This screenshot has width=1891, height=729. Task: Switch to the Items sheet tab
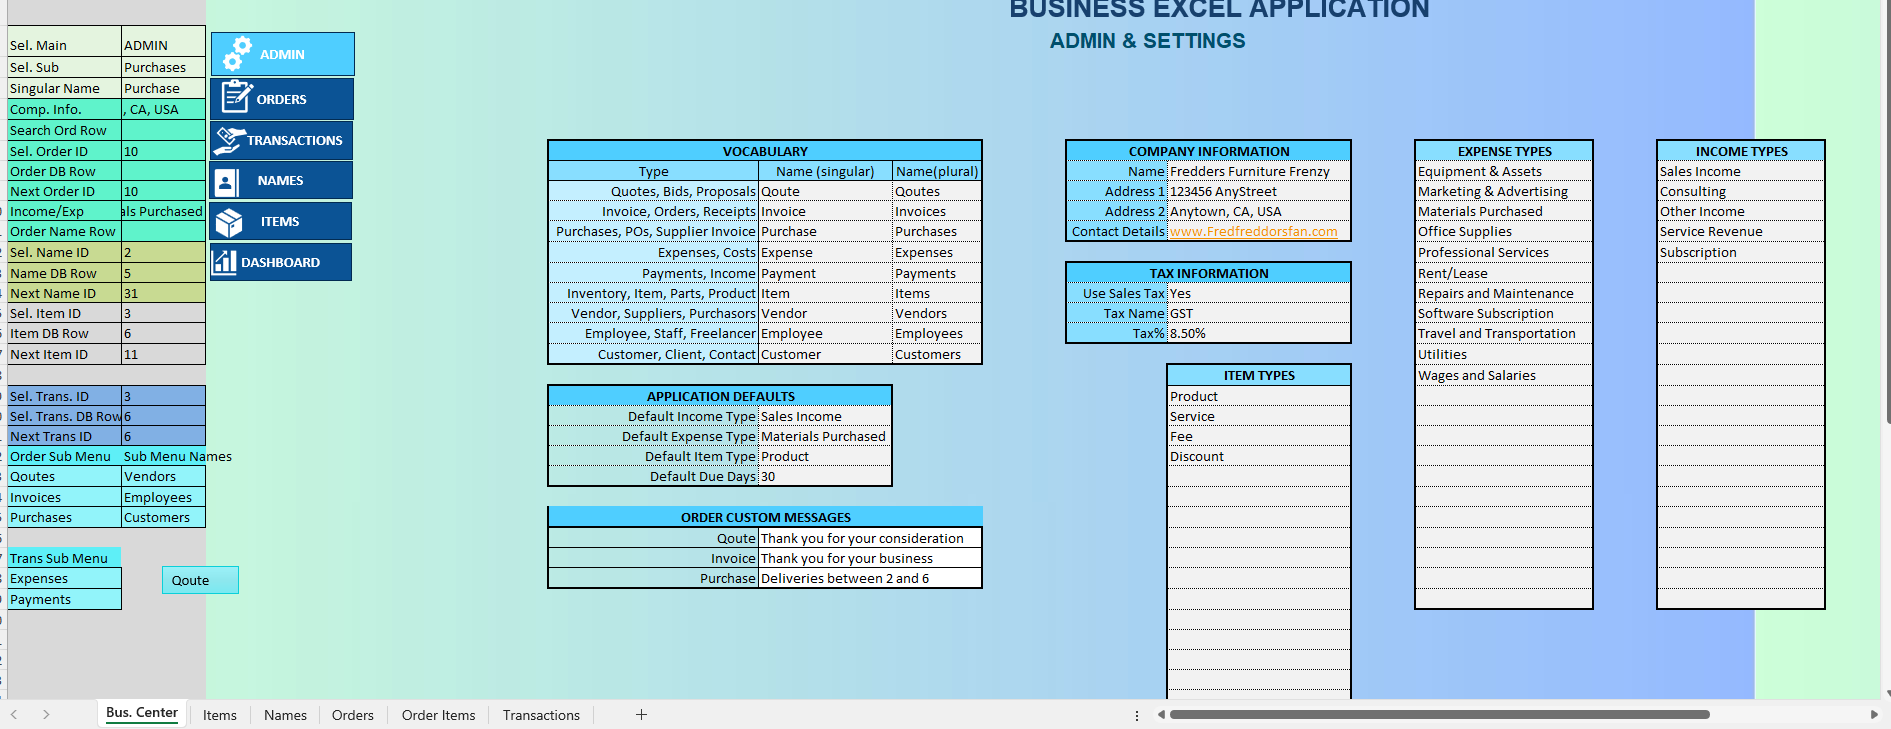click(220, 715)
